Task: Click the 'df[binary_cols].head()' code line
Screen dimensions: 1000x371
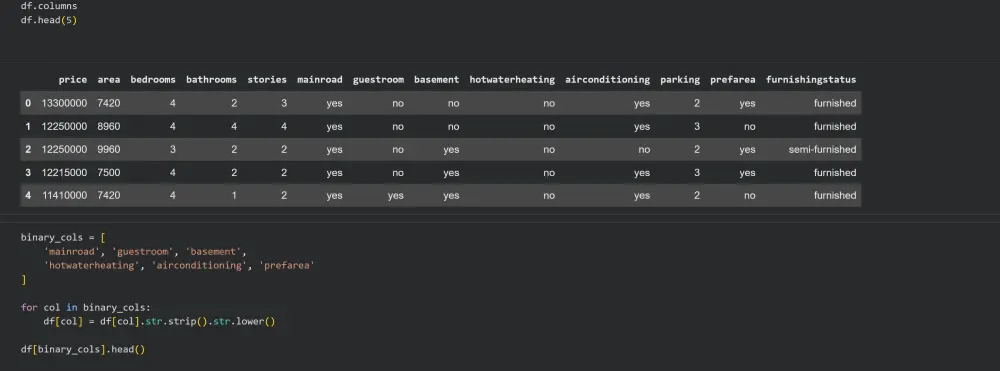Action: [83, 350]
